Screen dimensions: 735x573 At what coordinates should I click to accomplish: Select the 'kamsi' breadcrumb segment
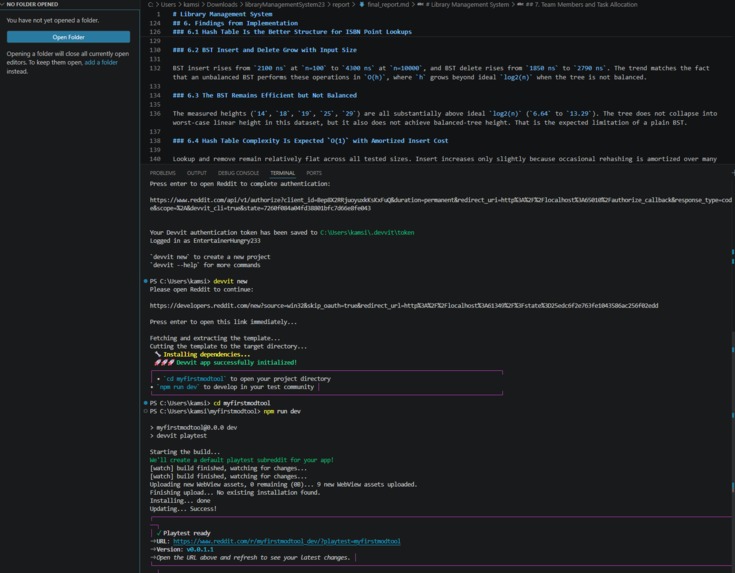(x=191, y=4)
